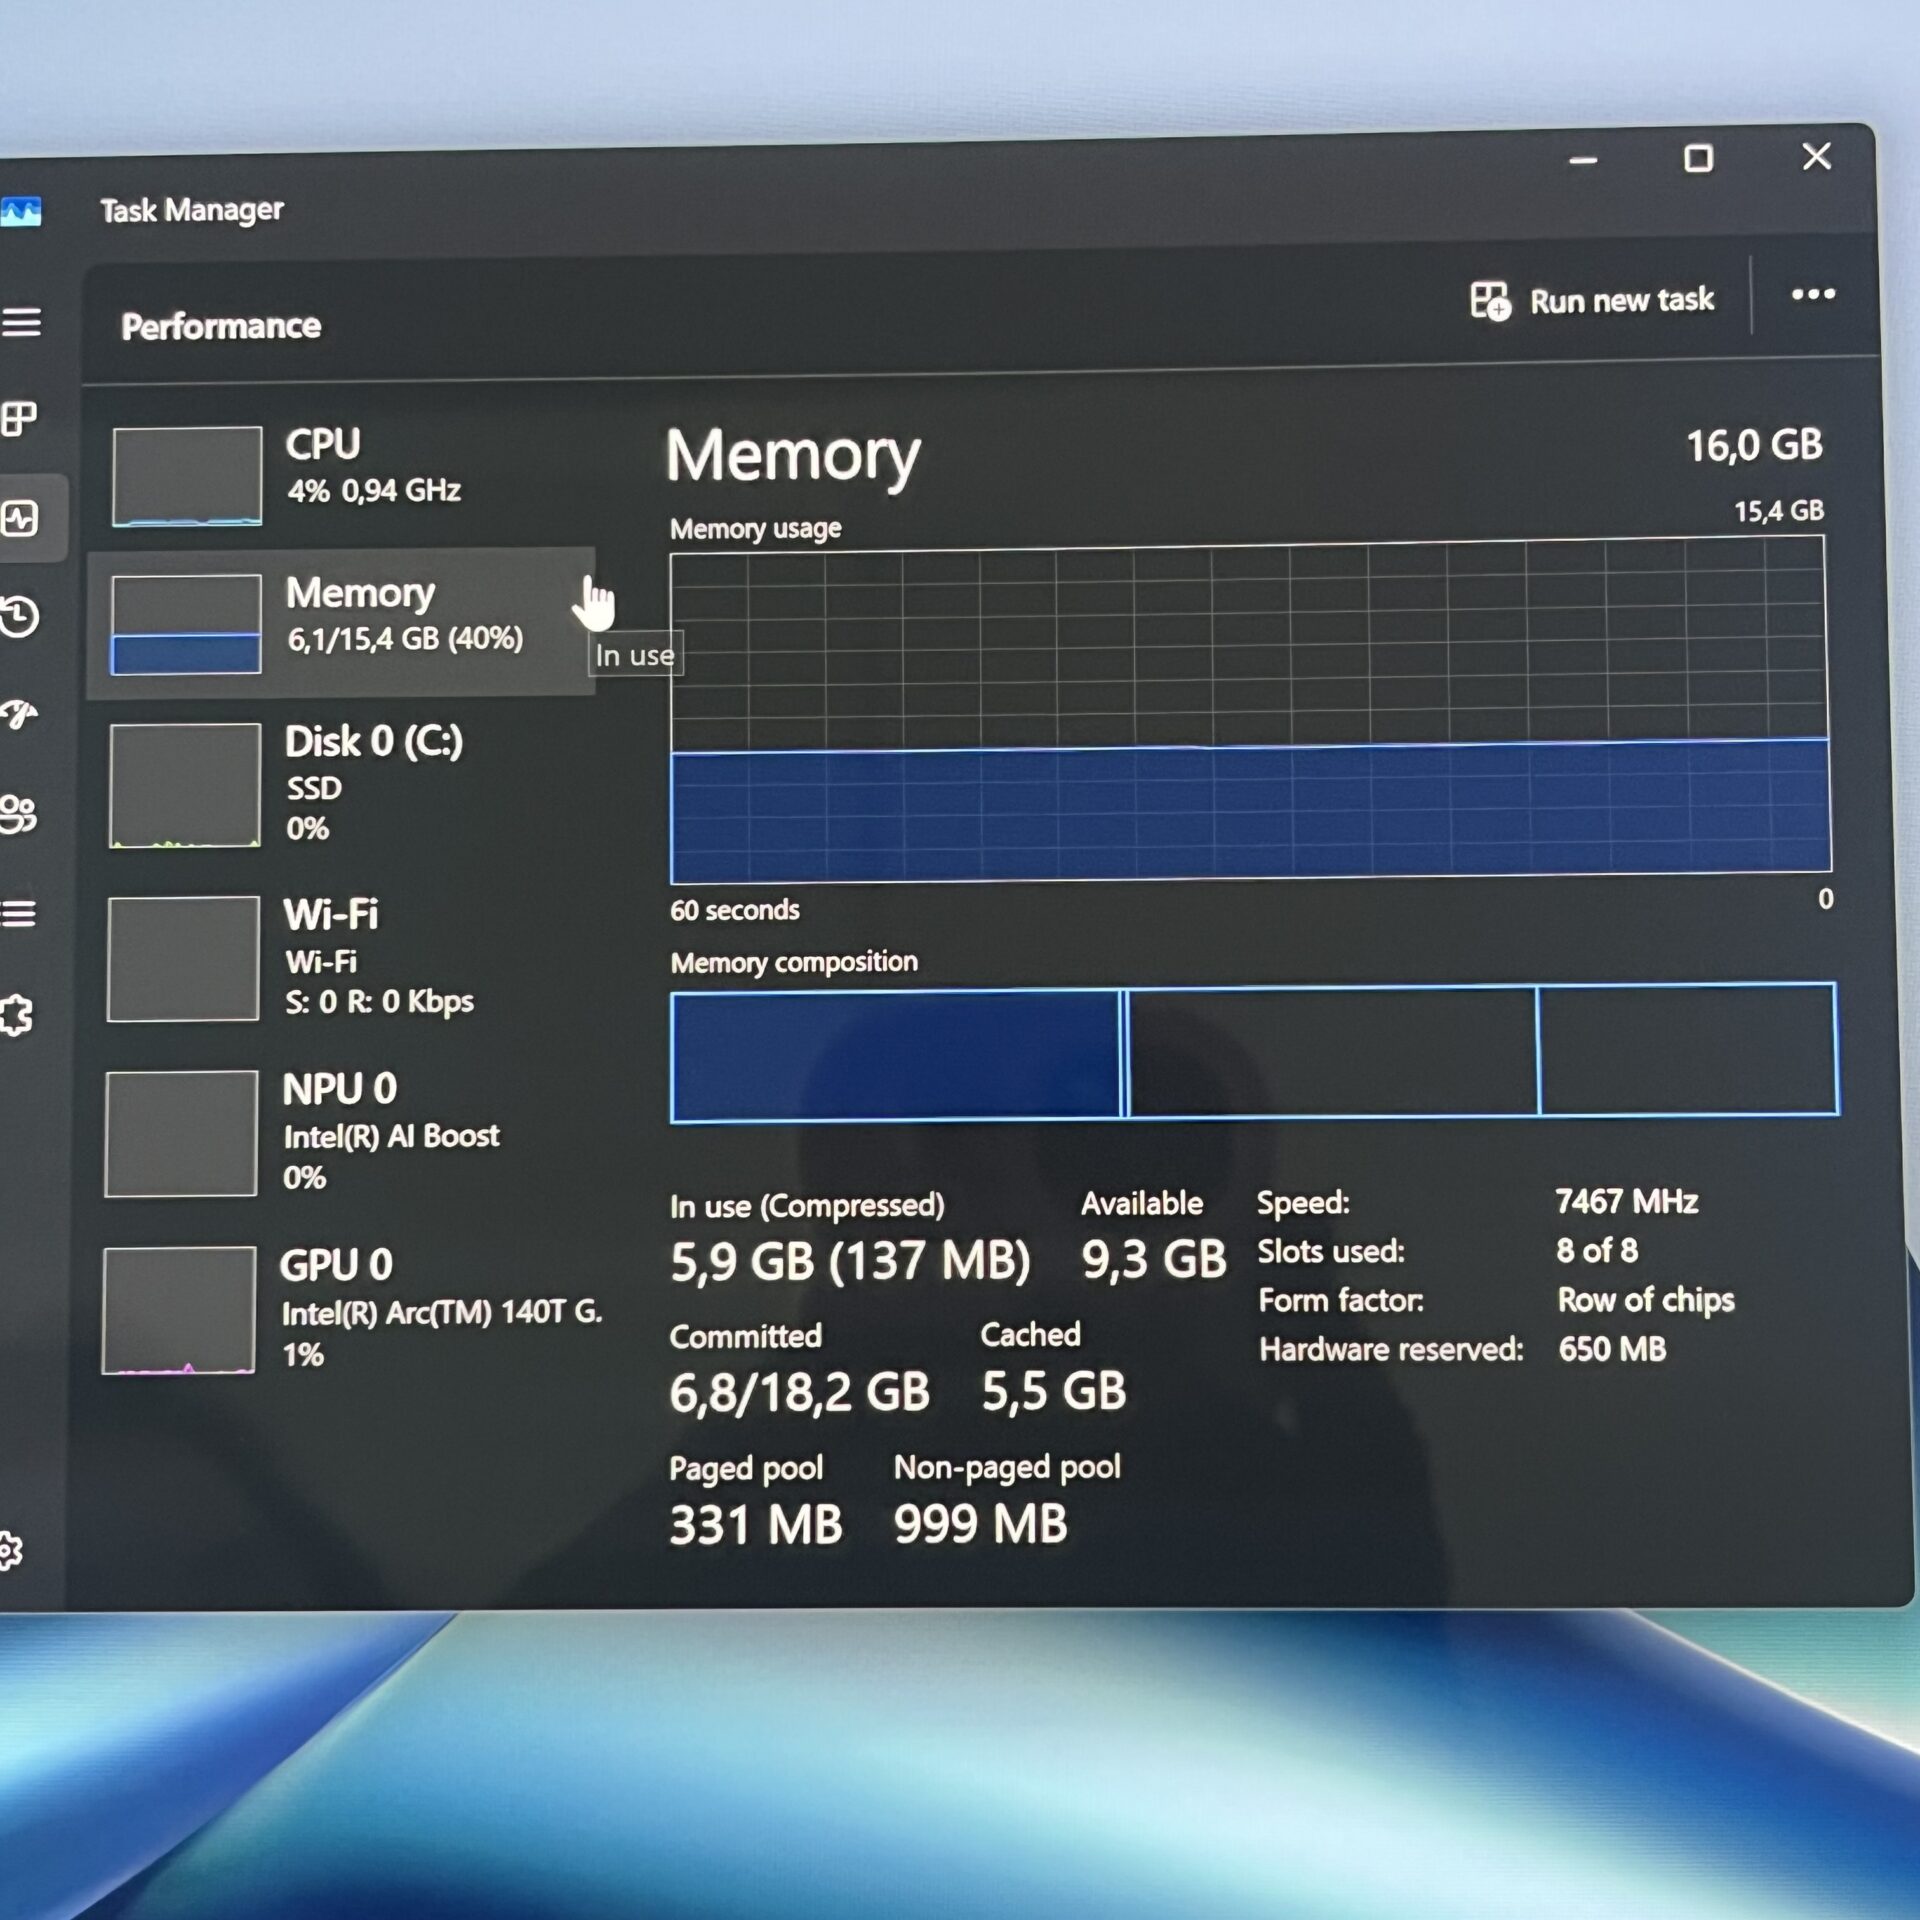The image size is (1920, 1920).
Task: Click the 999 MB non-paged pool value
Action: (x=981, y=1524)
